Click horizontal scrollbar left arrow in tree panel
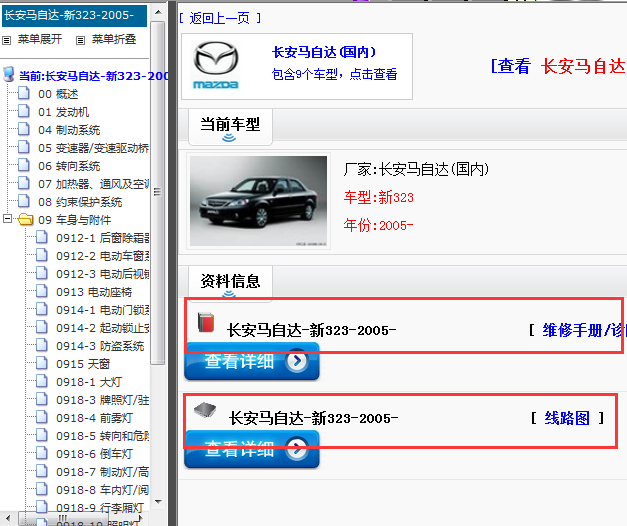This screenshot has width=627, height=526. pos(7,518)
